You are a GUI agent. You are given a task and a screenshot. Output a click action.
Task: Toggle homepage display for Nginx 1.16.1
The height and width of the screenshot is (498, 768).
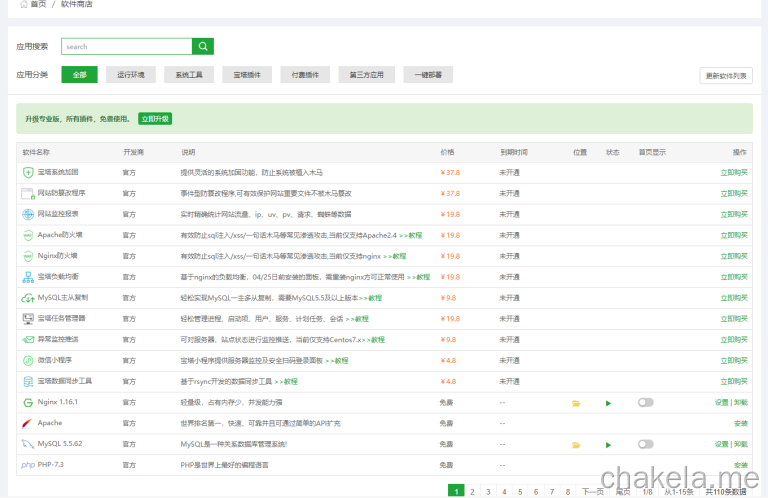646,403
